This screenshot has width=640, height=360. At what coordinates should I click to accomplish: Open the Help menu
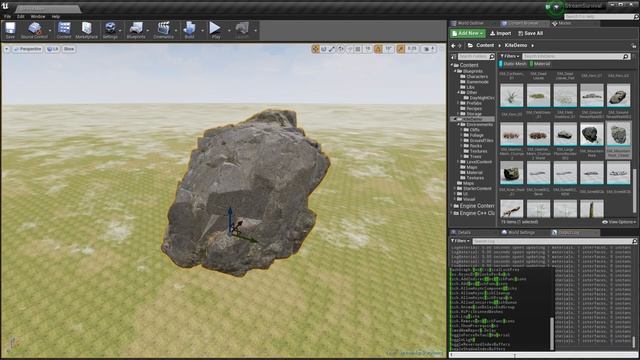[56, 16]
